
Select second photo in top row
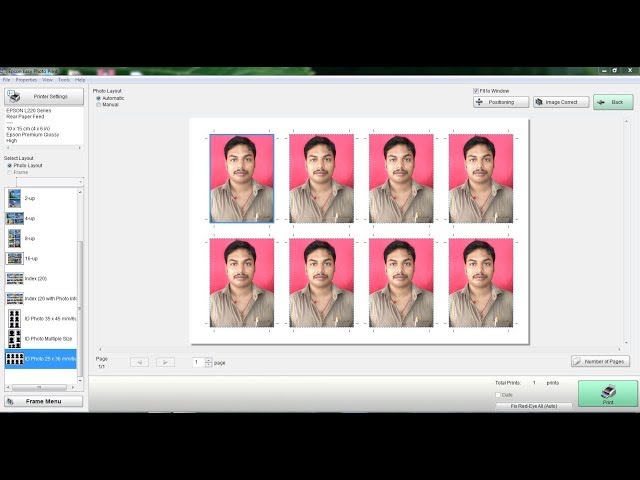pyautogui.click(x=322, y=178)
